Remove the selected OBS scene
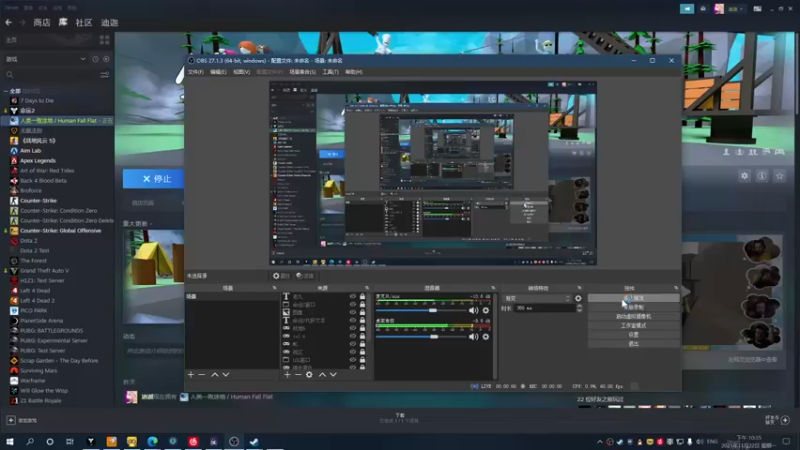800x450 pixels. pyautogui.click(x=202, y=374)
